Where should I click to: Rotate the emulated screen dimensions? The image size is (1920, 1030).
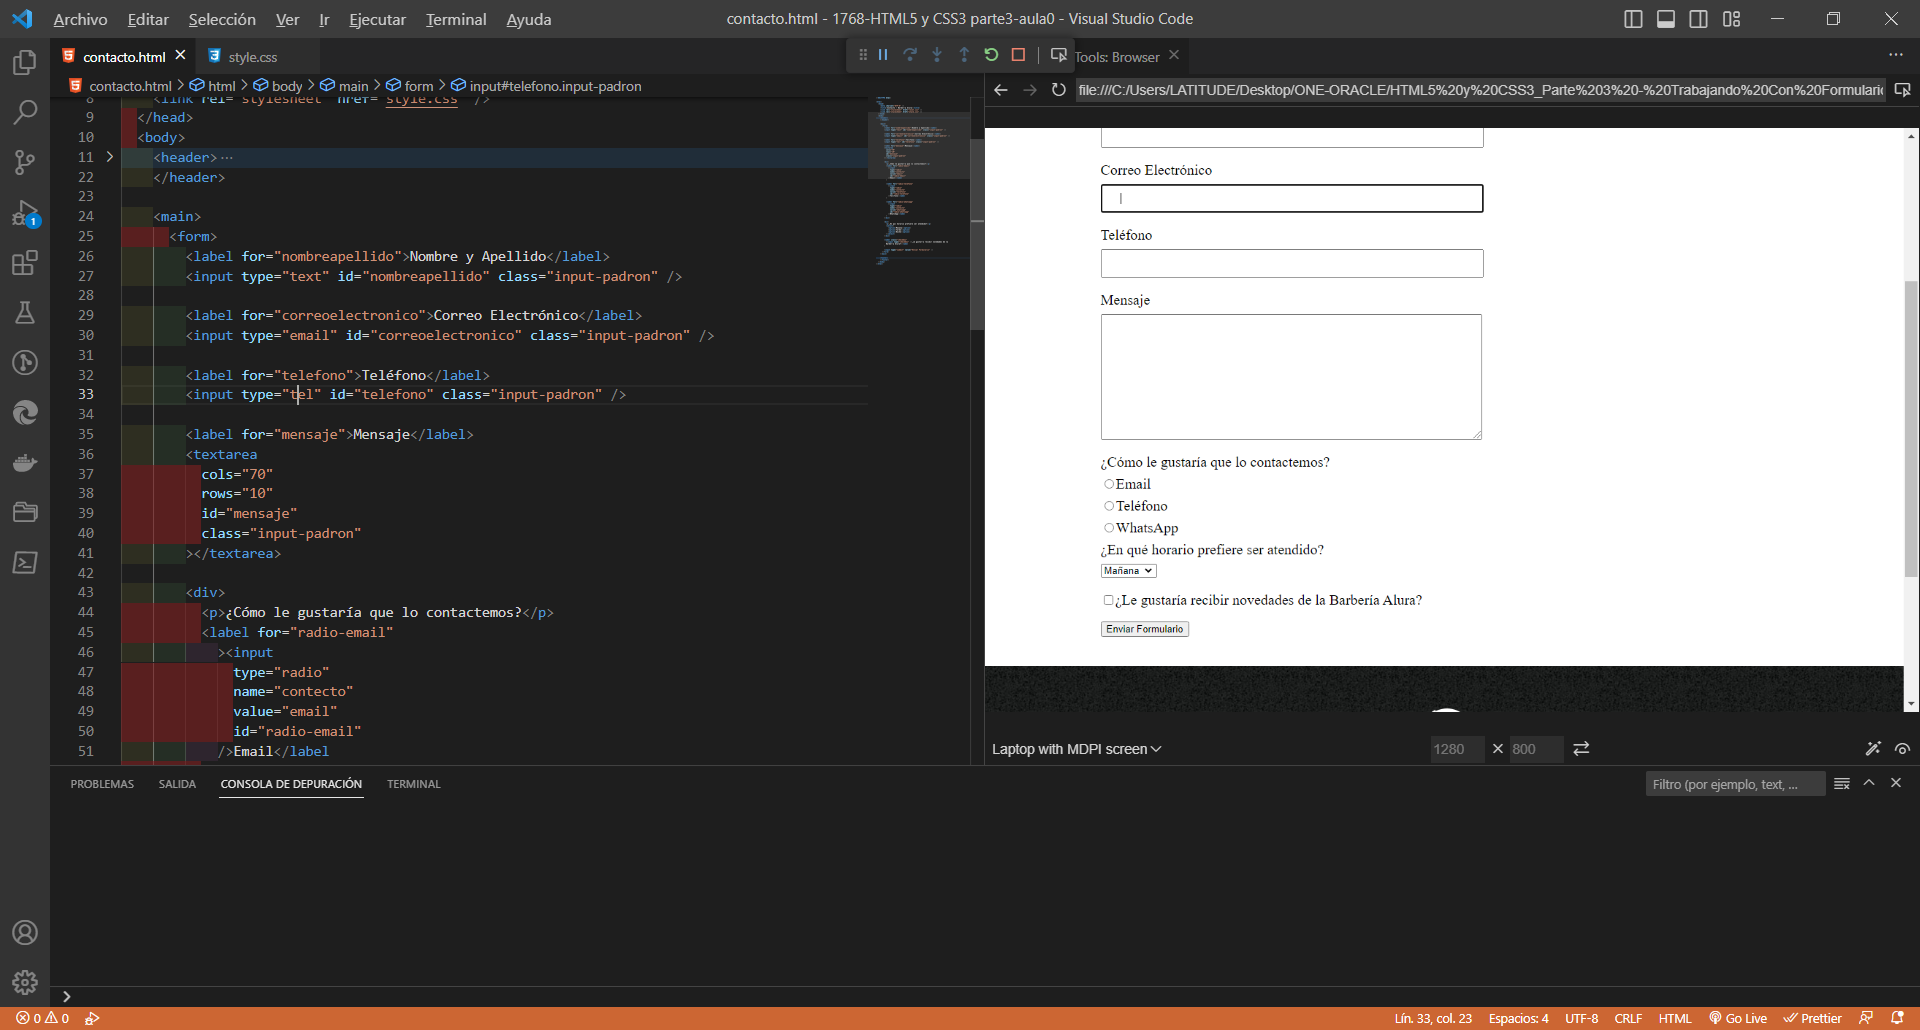pyautogui.click(x=1581, y=749)
